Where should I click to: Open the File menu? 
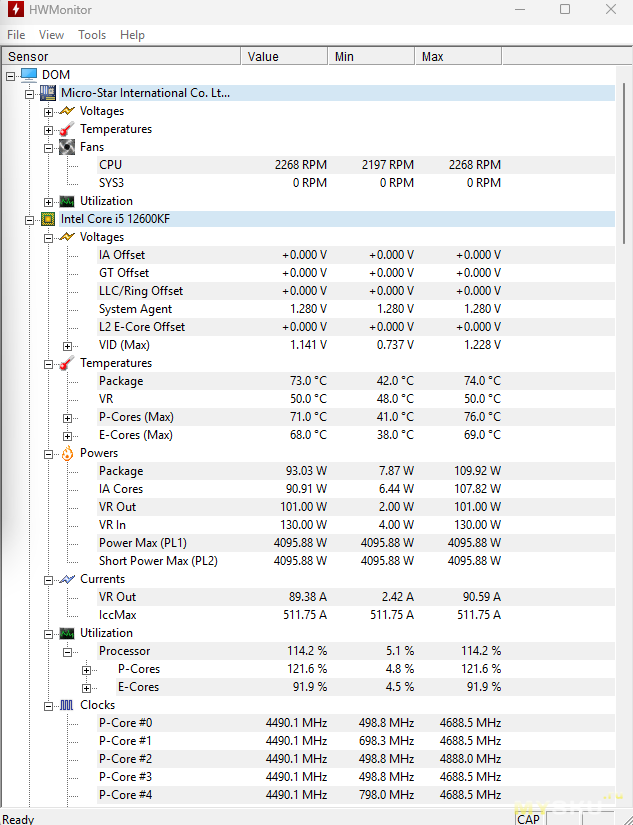click(16, 35)
